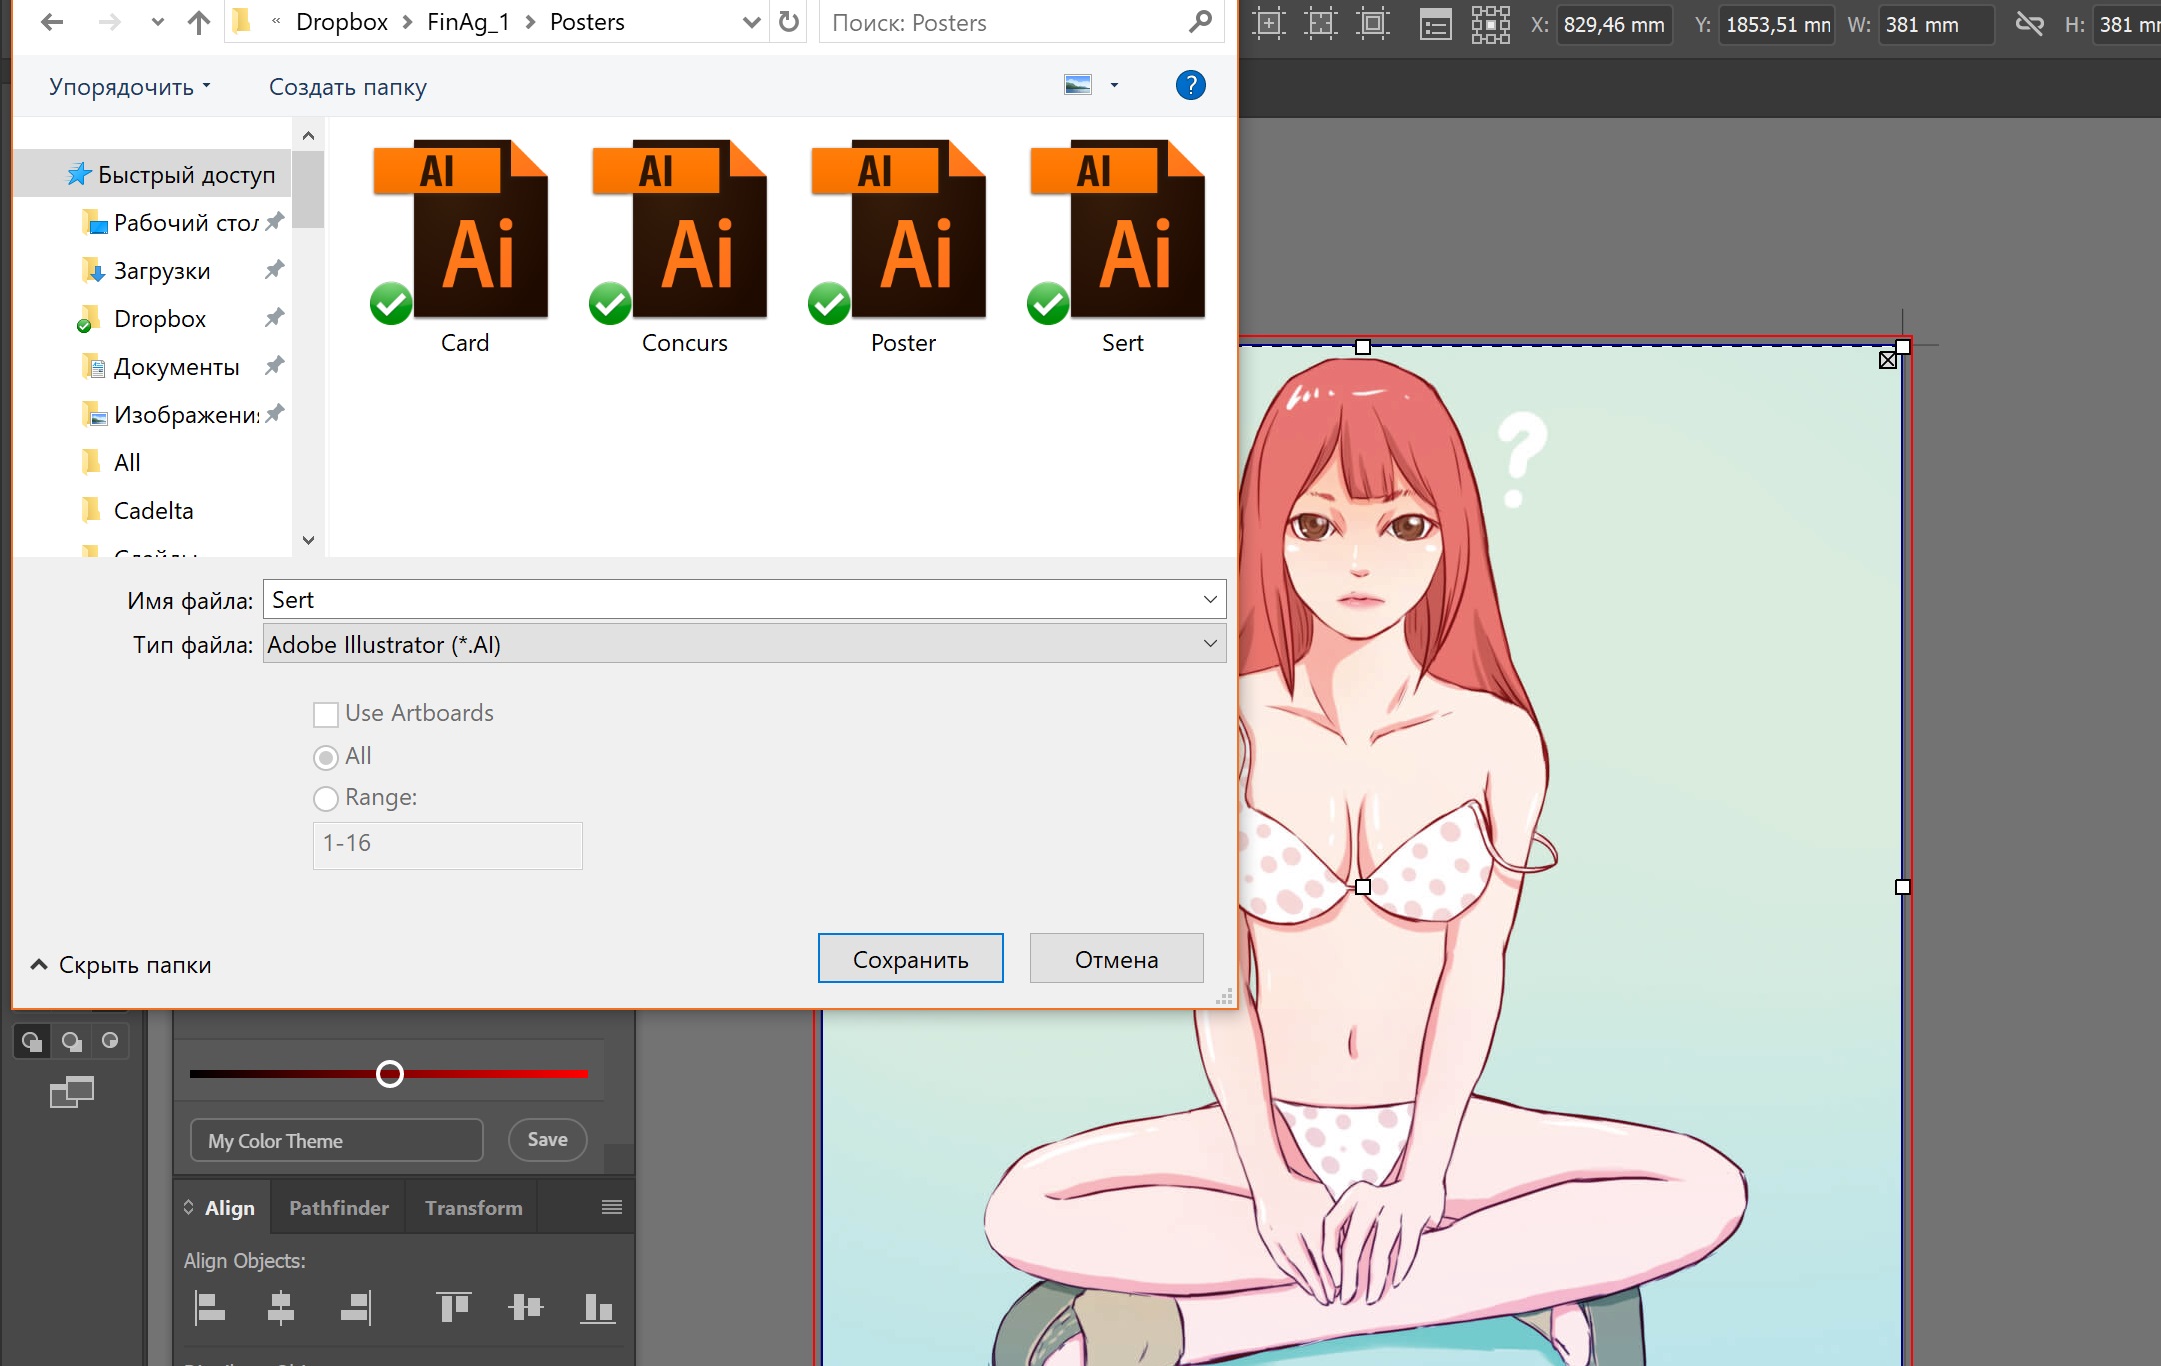Click Horizontal Align Left icon
The height and width of the screenshot is (1366, 2161).
pyautogui.click(x=209, y=1307)
